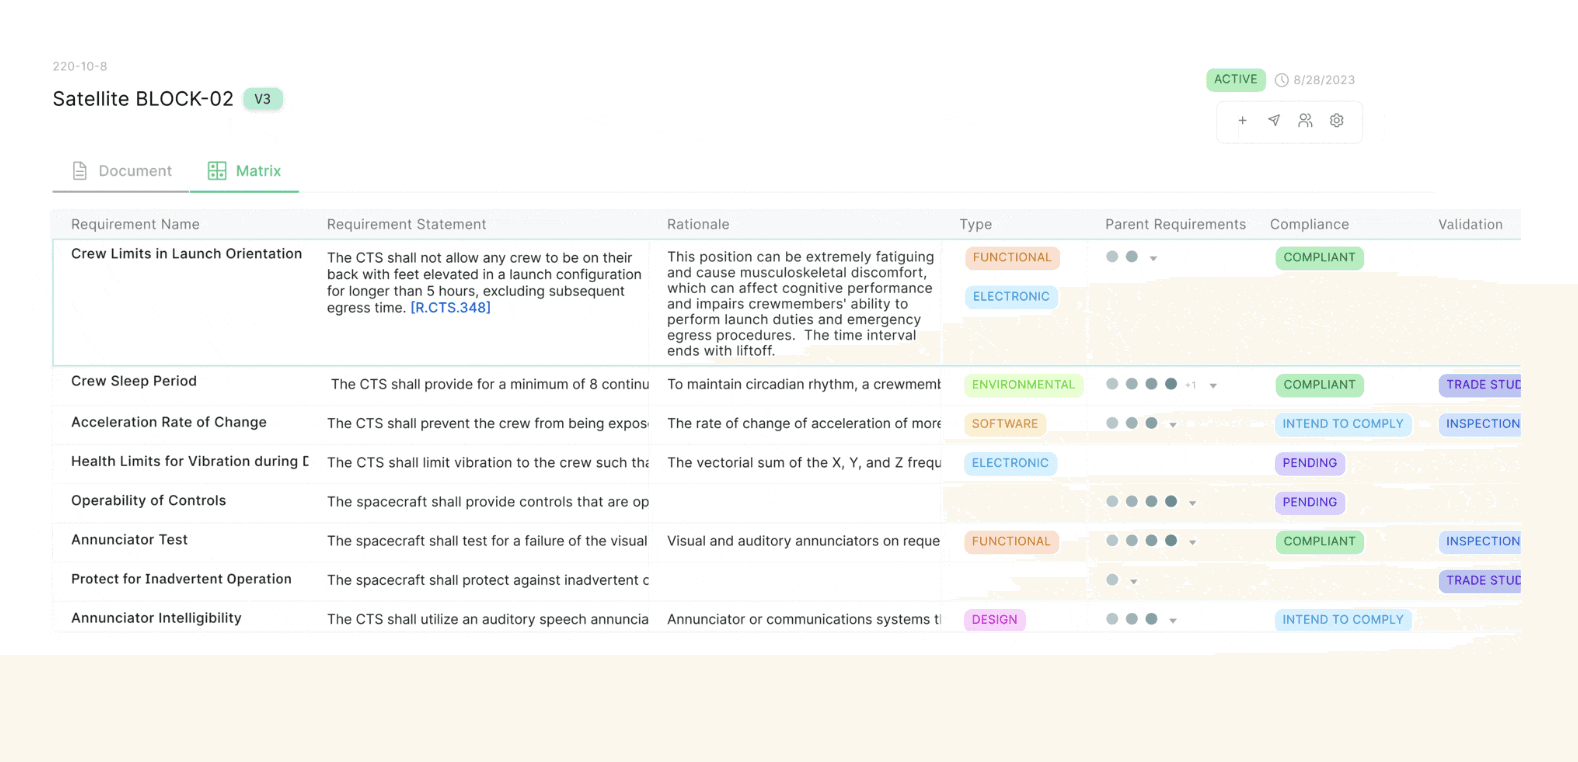The height and width of the screenshot is (762, 1578).
Task: Click the Satellite BLOCK-02 title
Action: 143,99
